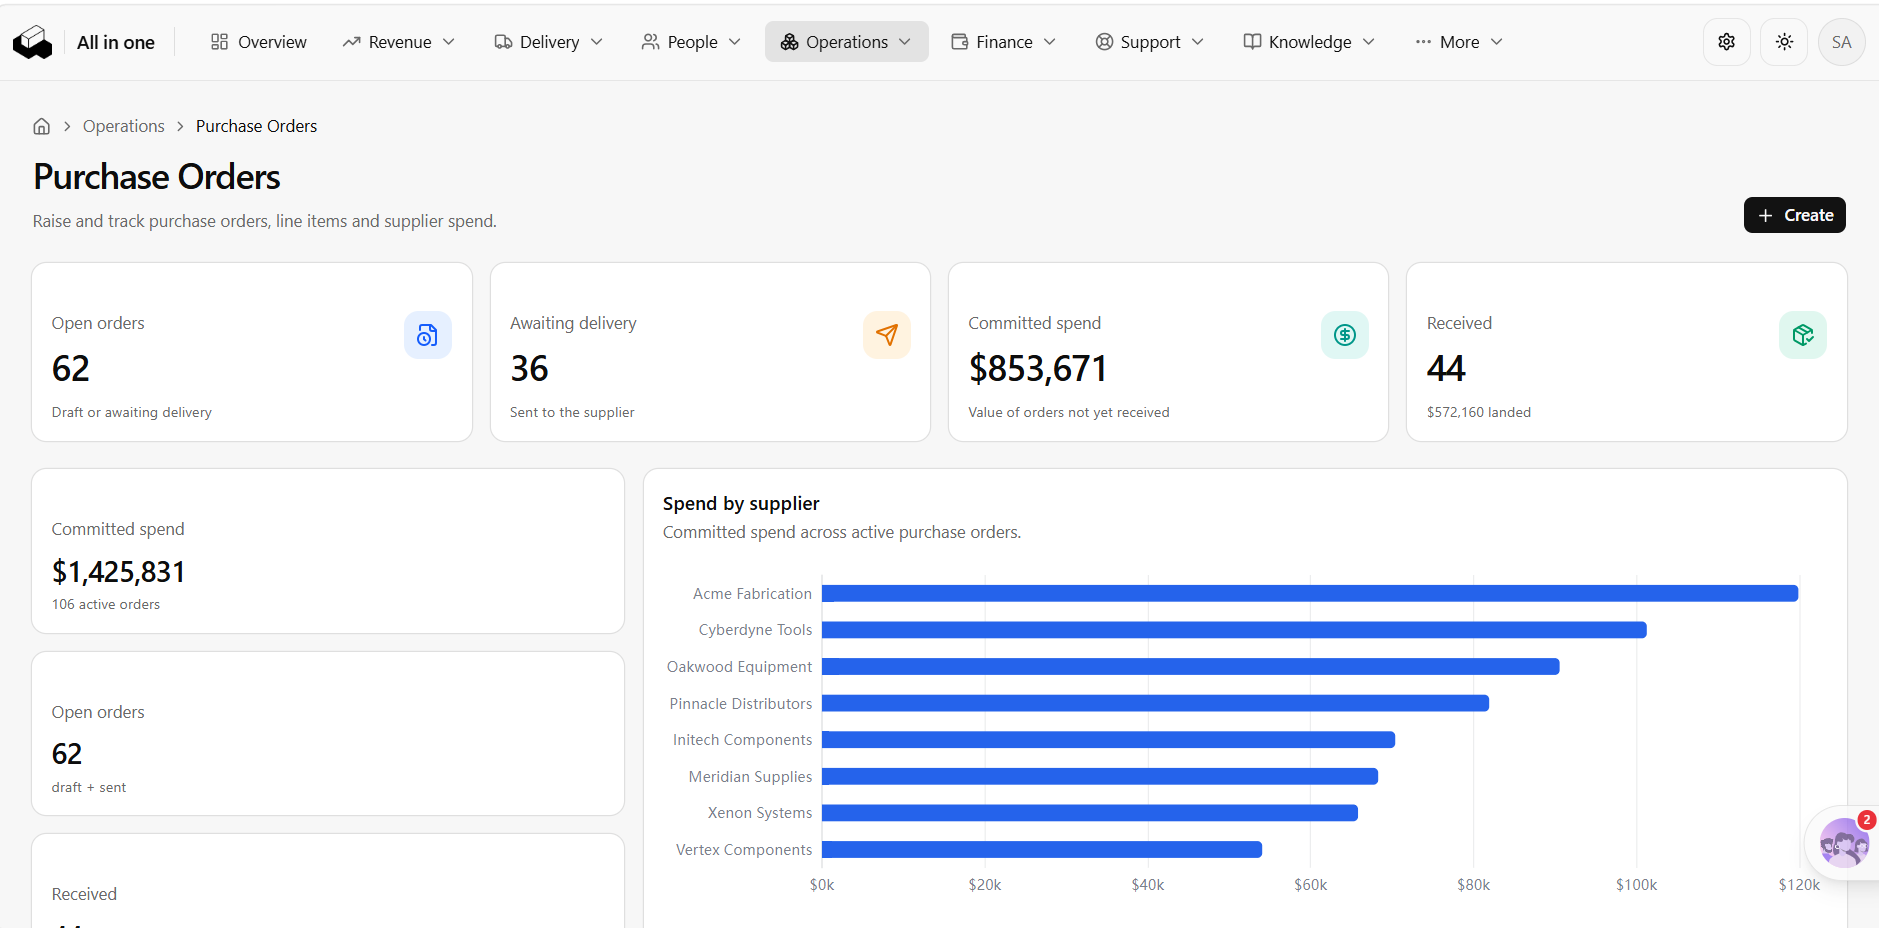Expand the Delivery dropdown chevron

click(597, 42)
